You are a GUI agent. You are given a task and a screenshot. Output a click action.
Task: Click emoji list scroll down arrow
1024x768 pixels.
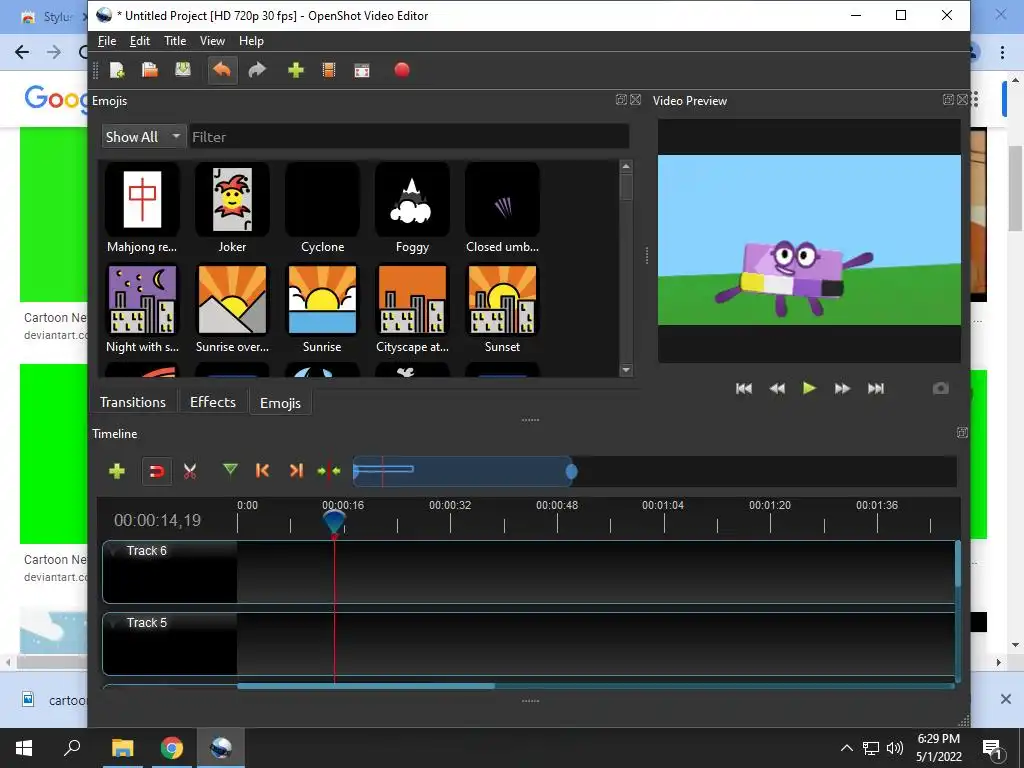[626, 370]
